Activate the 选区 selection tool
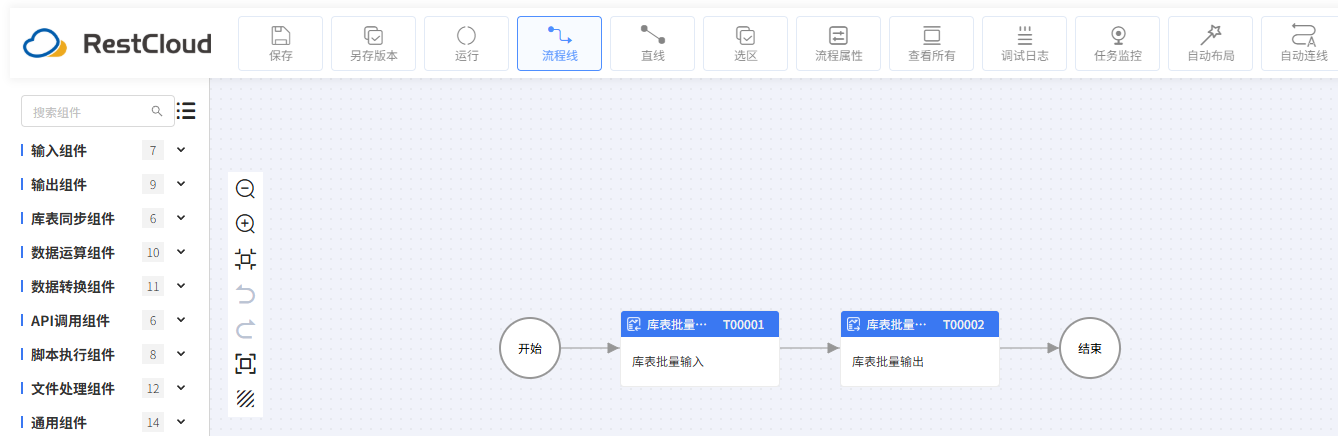 746,44
